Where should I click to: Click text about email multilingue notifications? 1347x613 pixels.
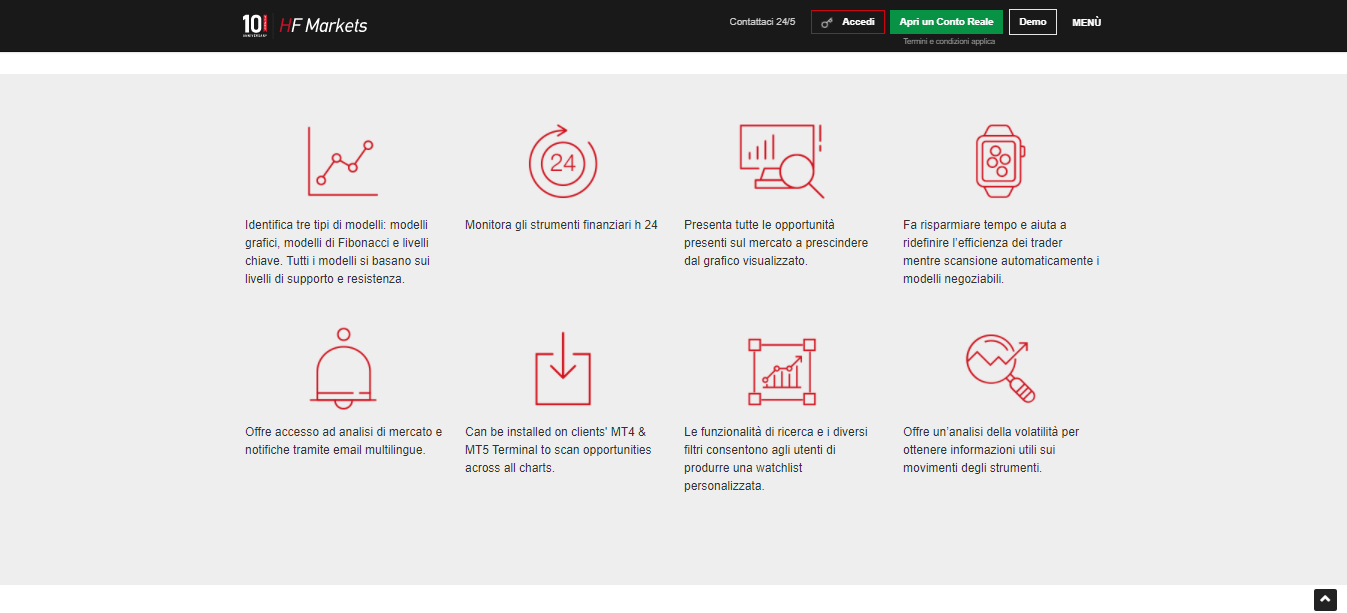(343, 441)
